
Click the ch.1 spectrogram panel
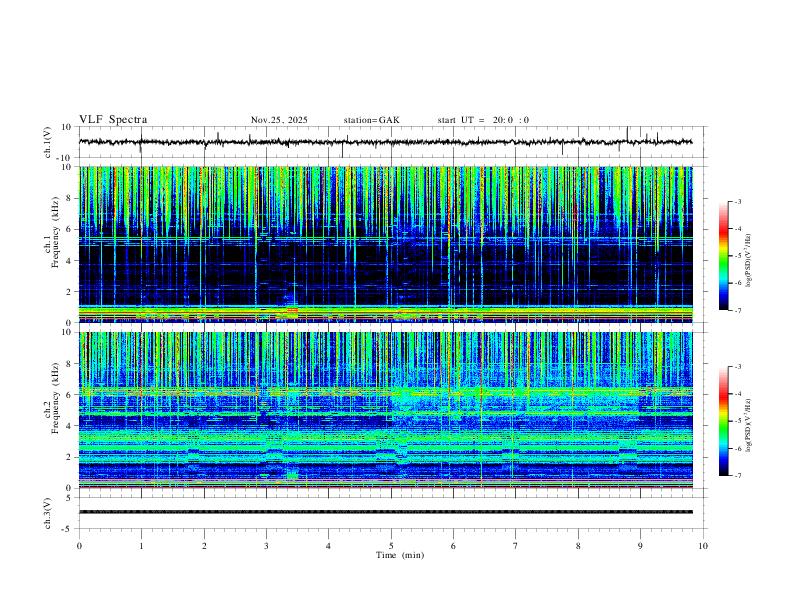[385, 244]
